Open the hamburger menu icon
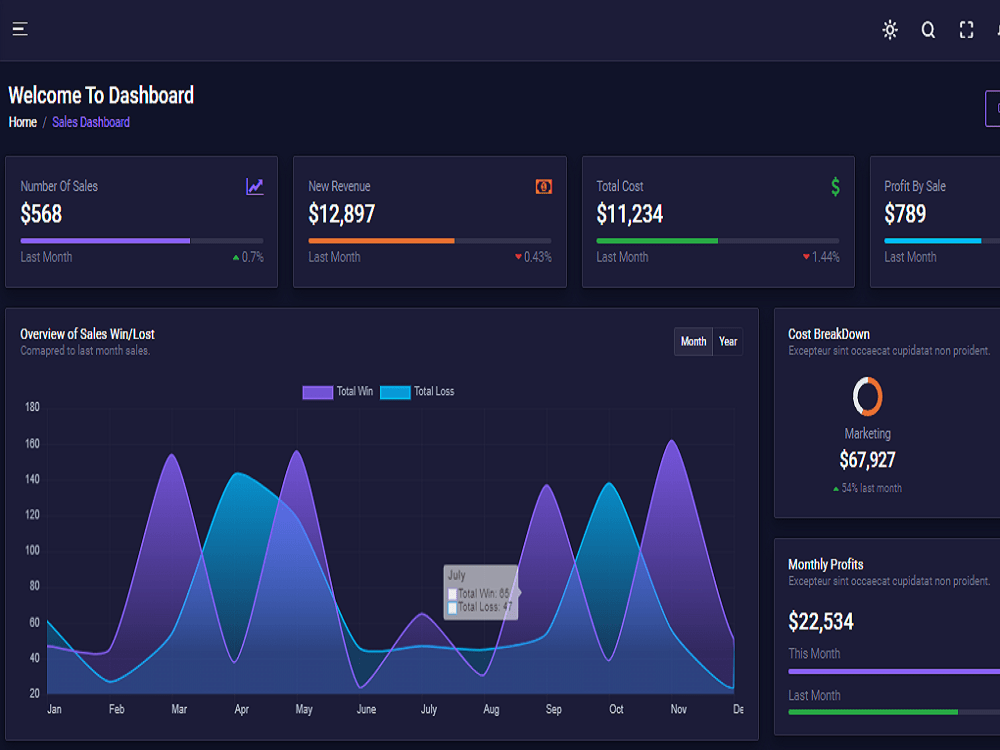This screenshot has width=1000, height=750. [x=20, y=29]
